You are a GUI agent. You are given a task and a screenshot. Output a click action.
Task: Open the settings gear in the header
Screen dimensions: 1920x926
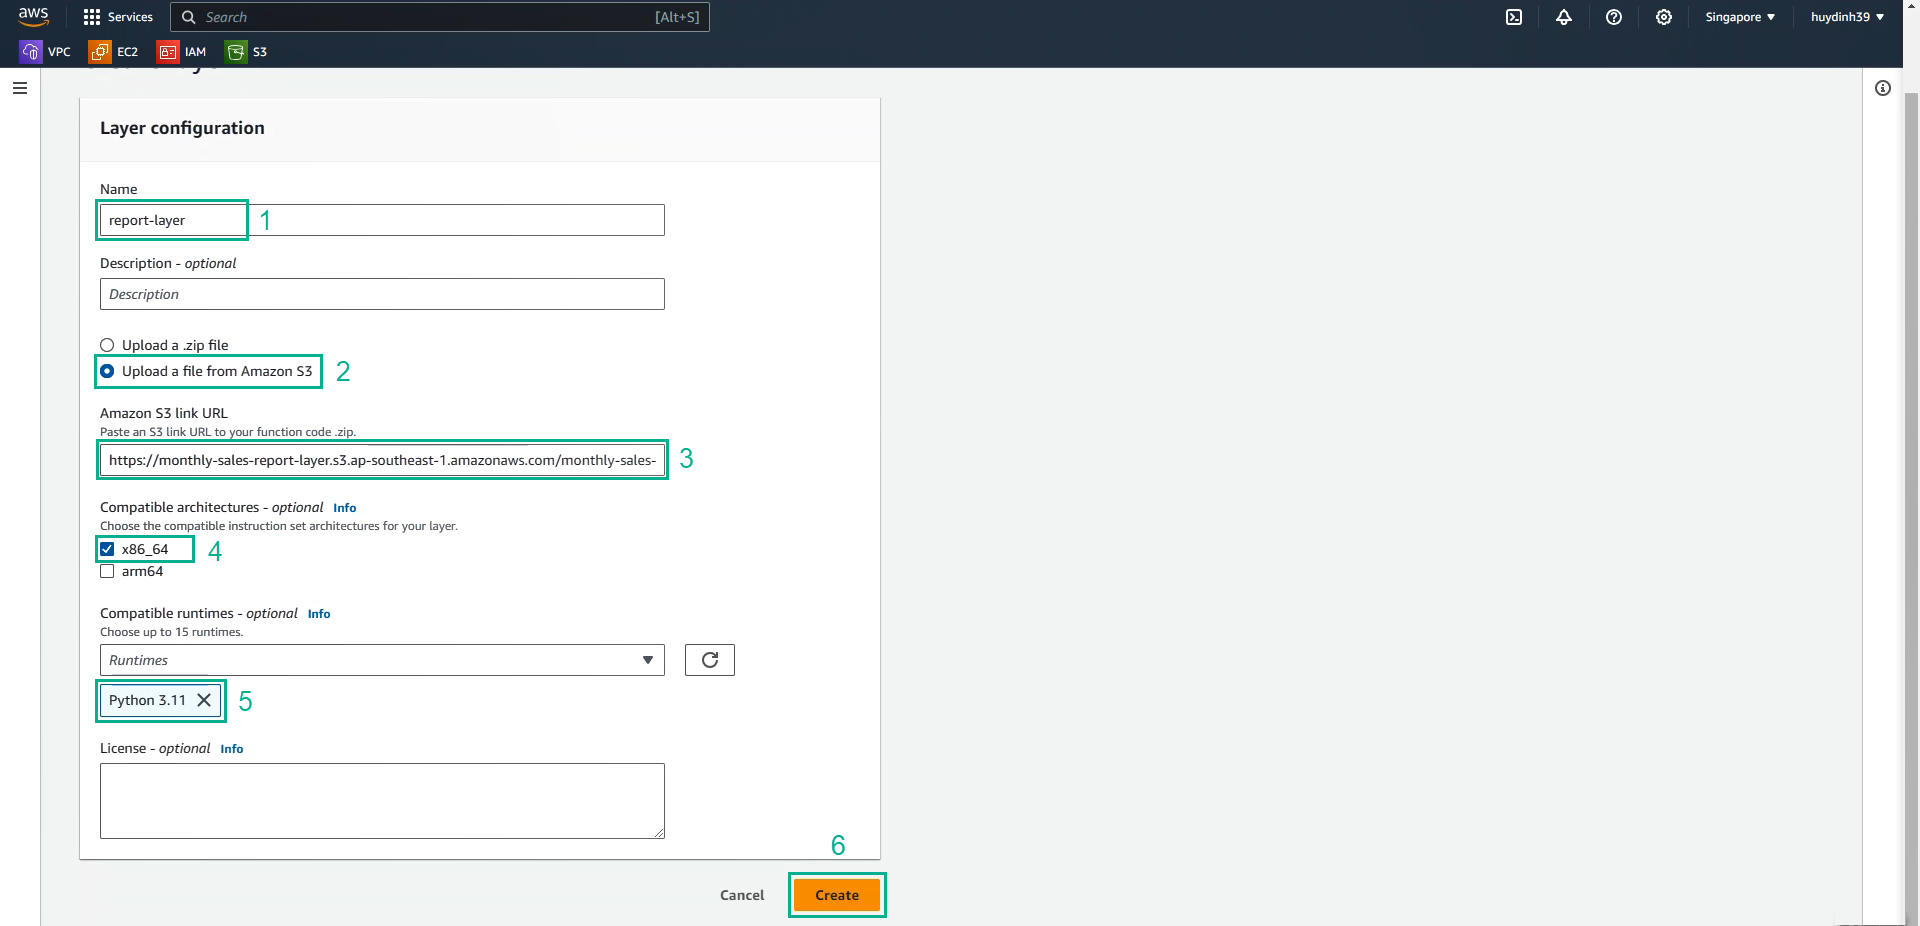1664,17
